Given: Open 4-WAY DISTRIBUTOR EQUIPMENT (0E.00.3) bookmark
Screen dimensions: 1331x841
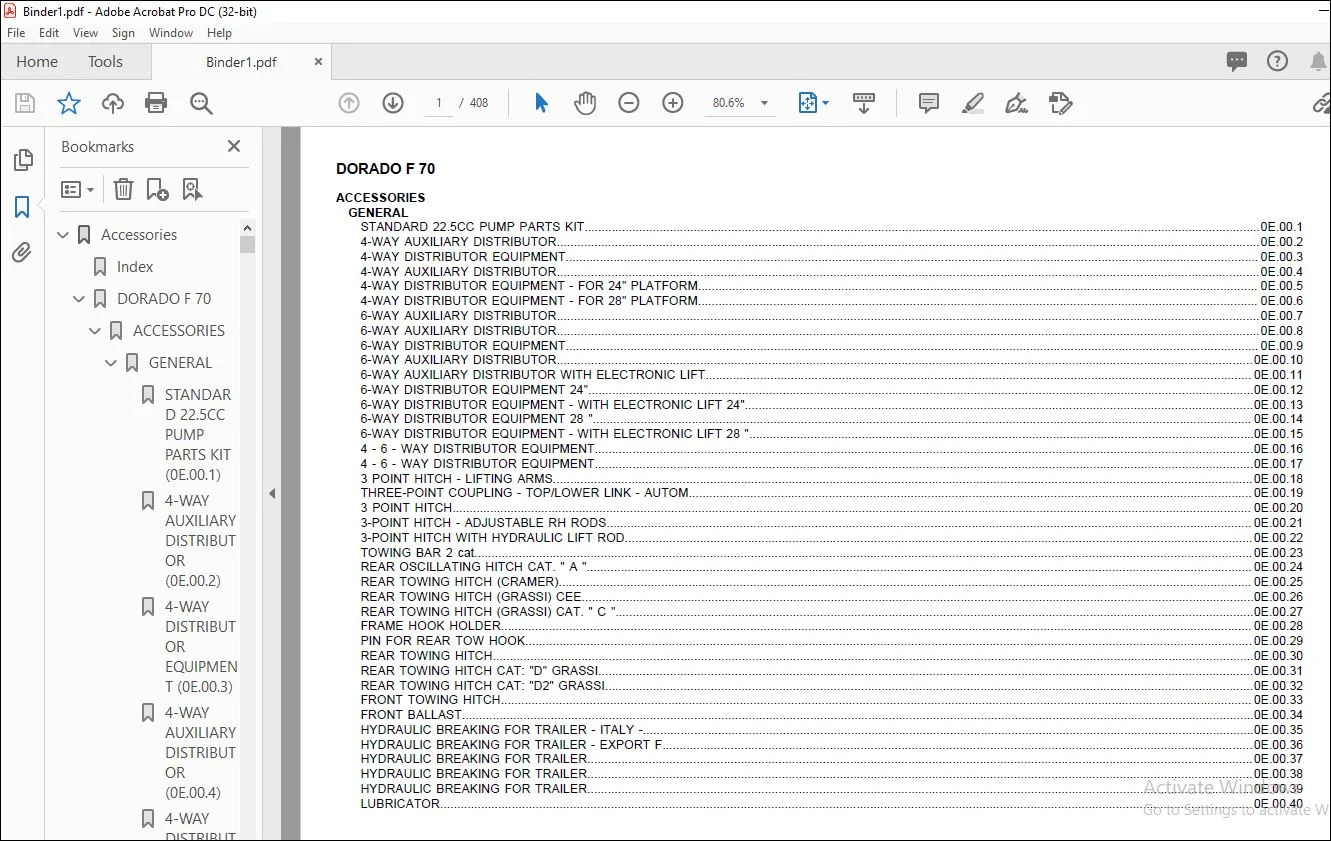Looking at the screenshot, I should (201, 647).
